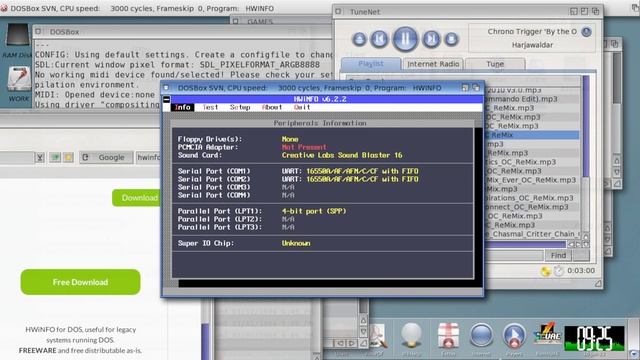The height and width of the screenshot is (360, 640).
Task: Click the depth gadget on DOSBox HWINFO window
Action: point(476,88)
